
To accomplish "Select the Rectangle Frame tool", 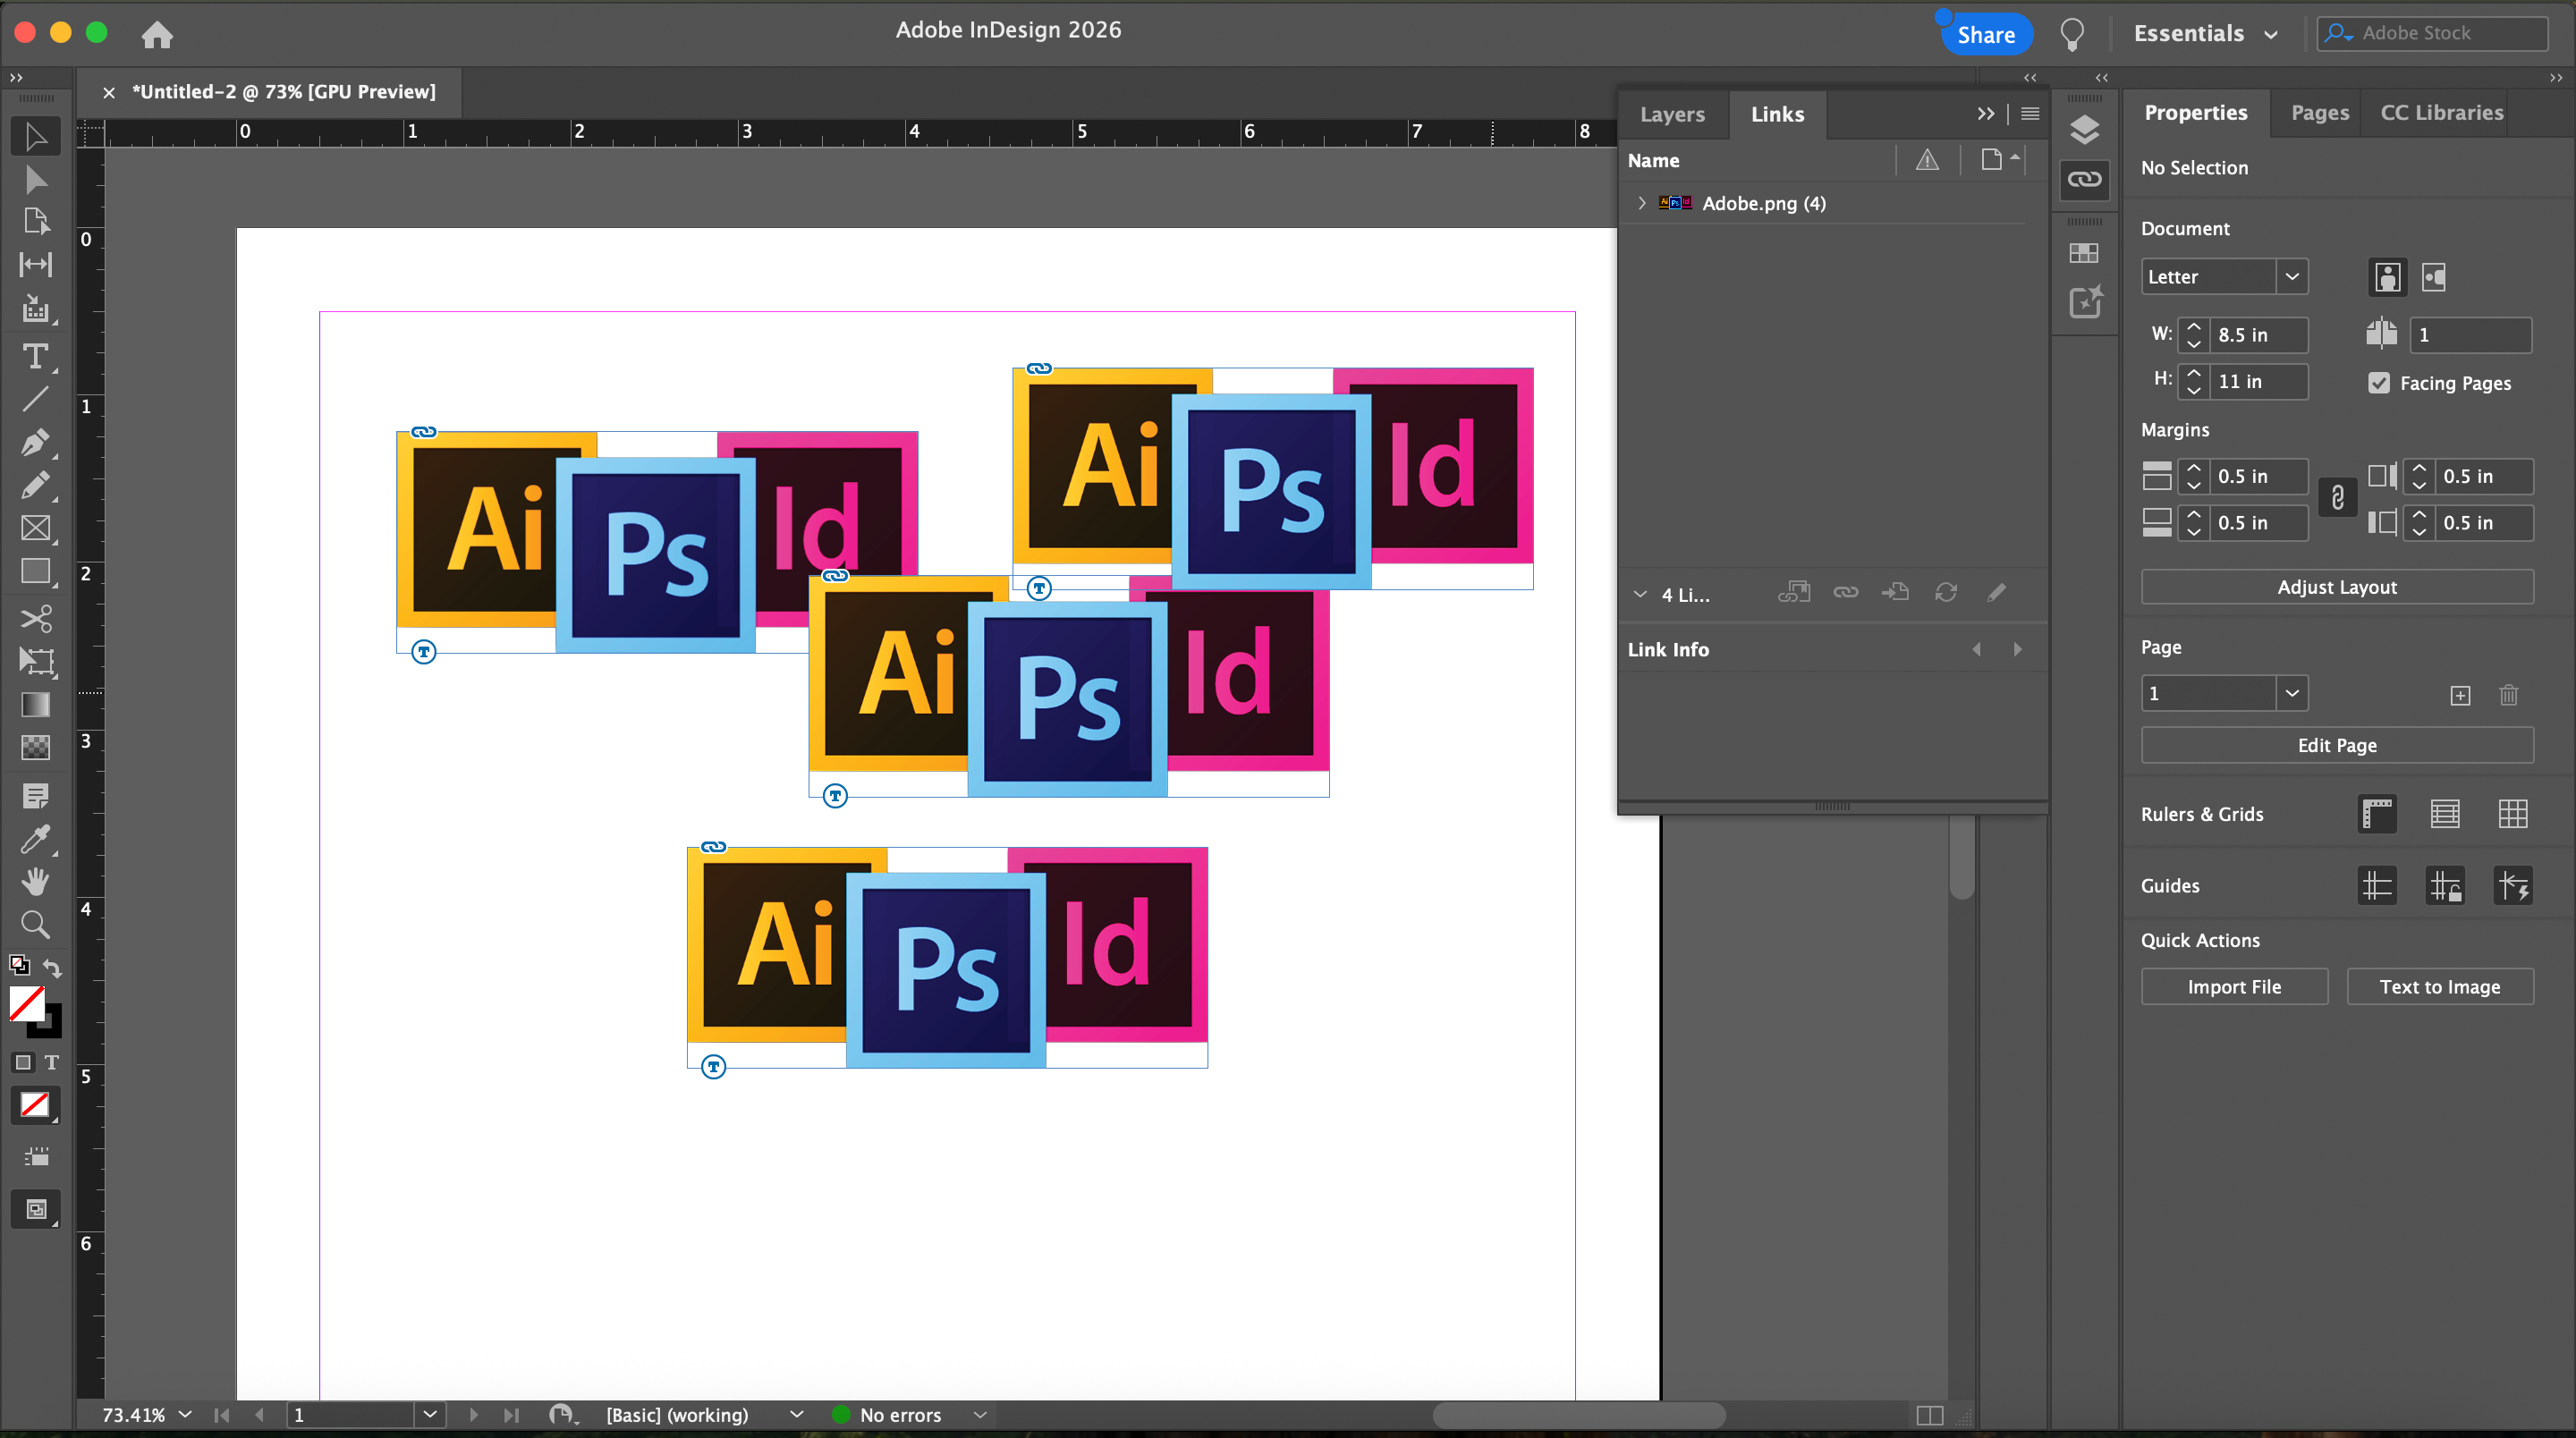I will [35, 528].
